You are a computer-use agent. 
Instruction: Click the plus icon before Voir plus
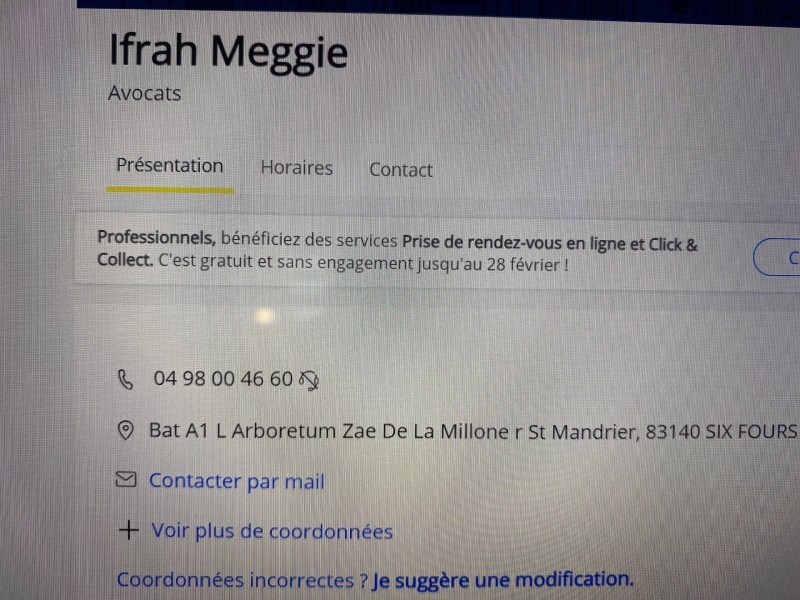click(129, 530)
